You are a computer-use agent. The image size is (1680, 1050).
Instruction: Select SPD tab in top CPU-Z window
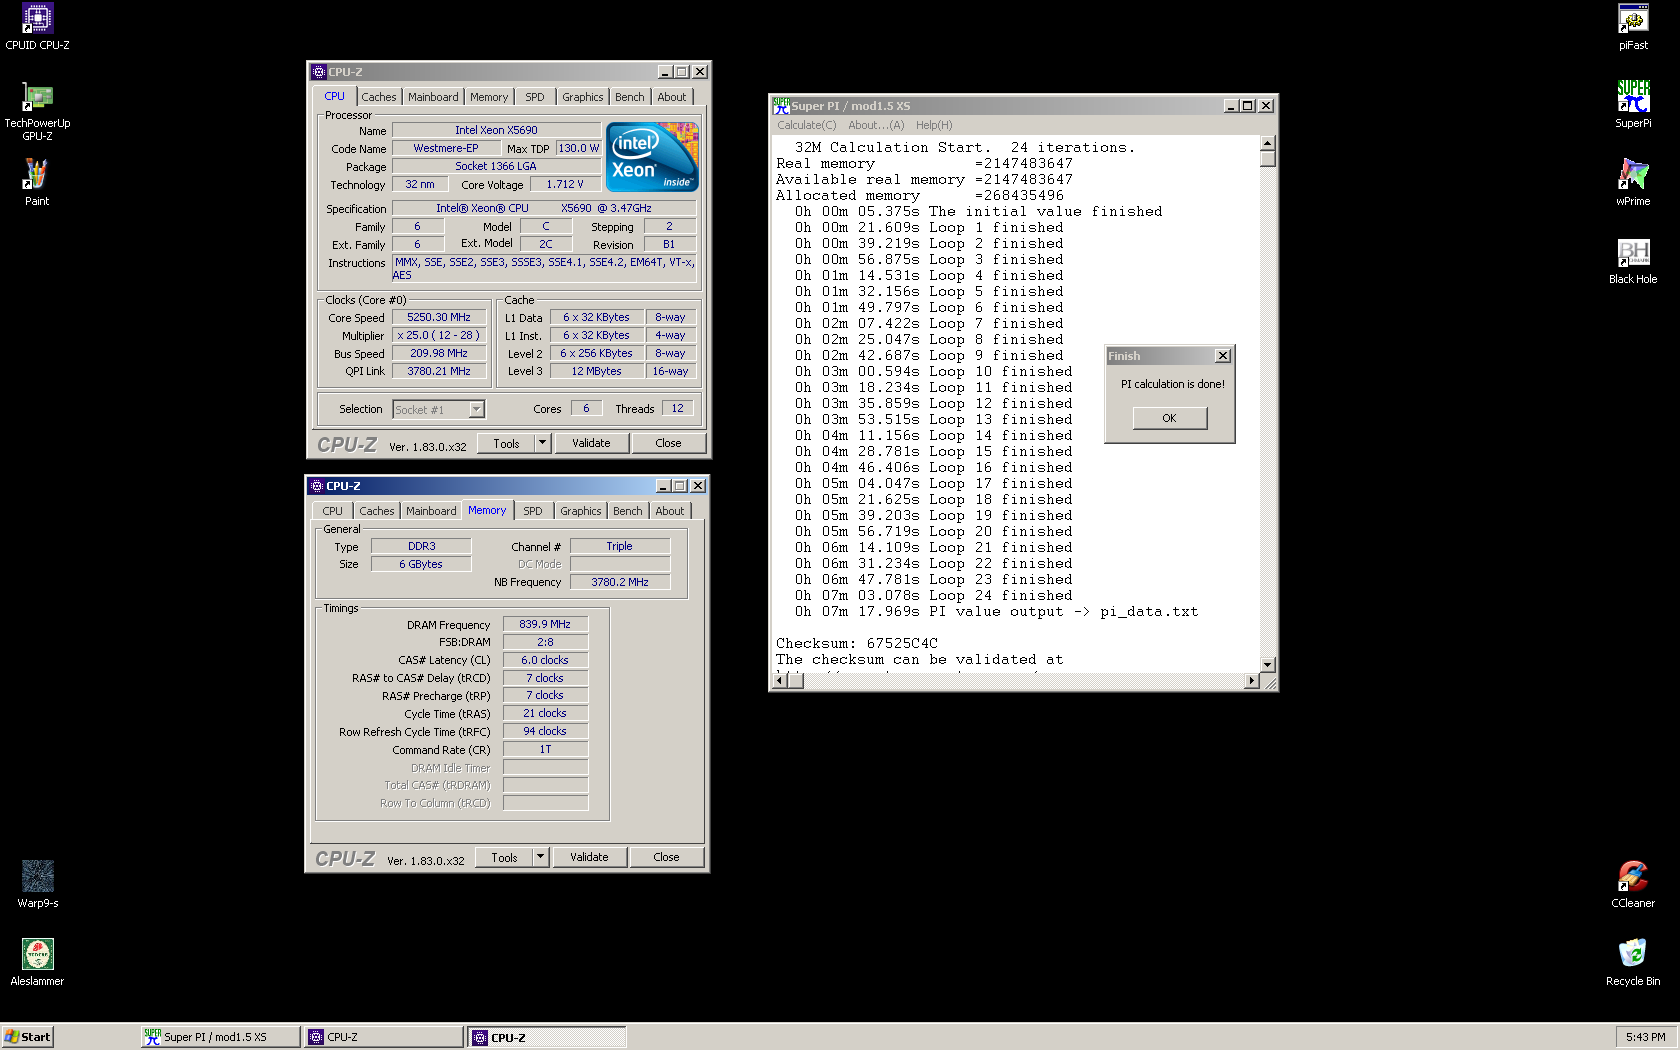pos(535,97)
